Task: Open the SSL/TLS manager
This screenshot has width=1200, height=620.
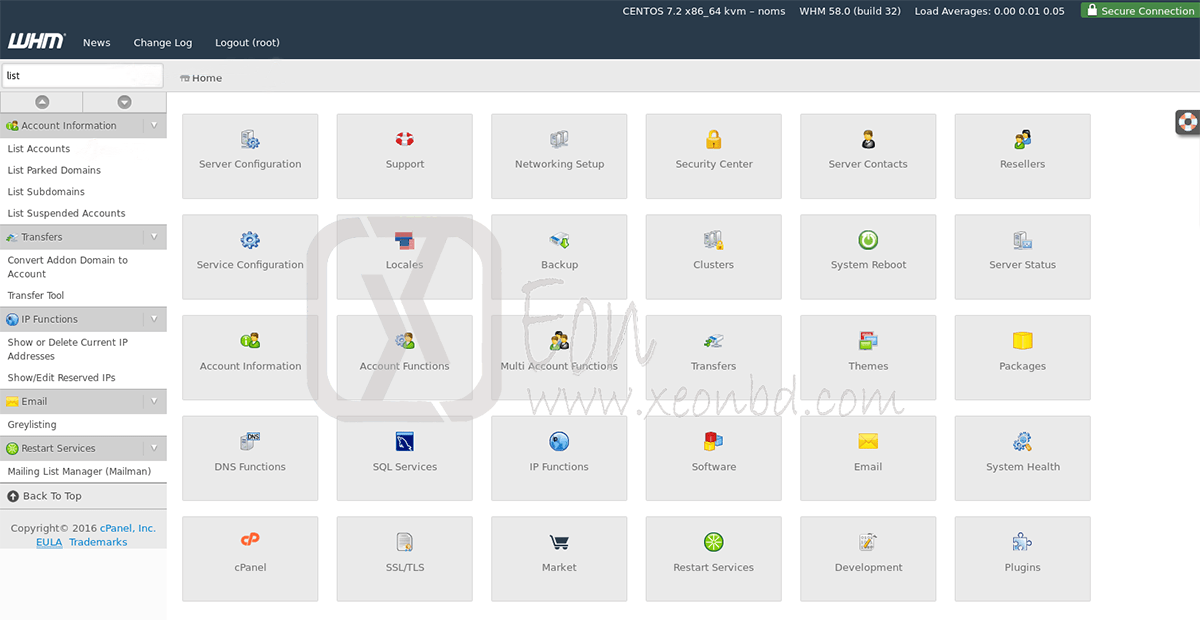Action: tap(404, 559)
